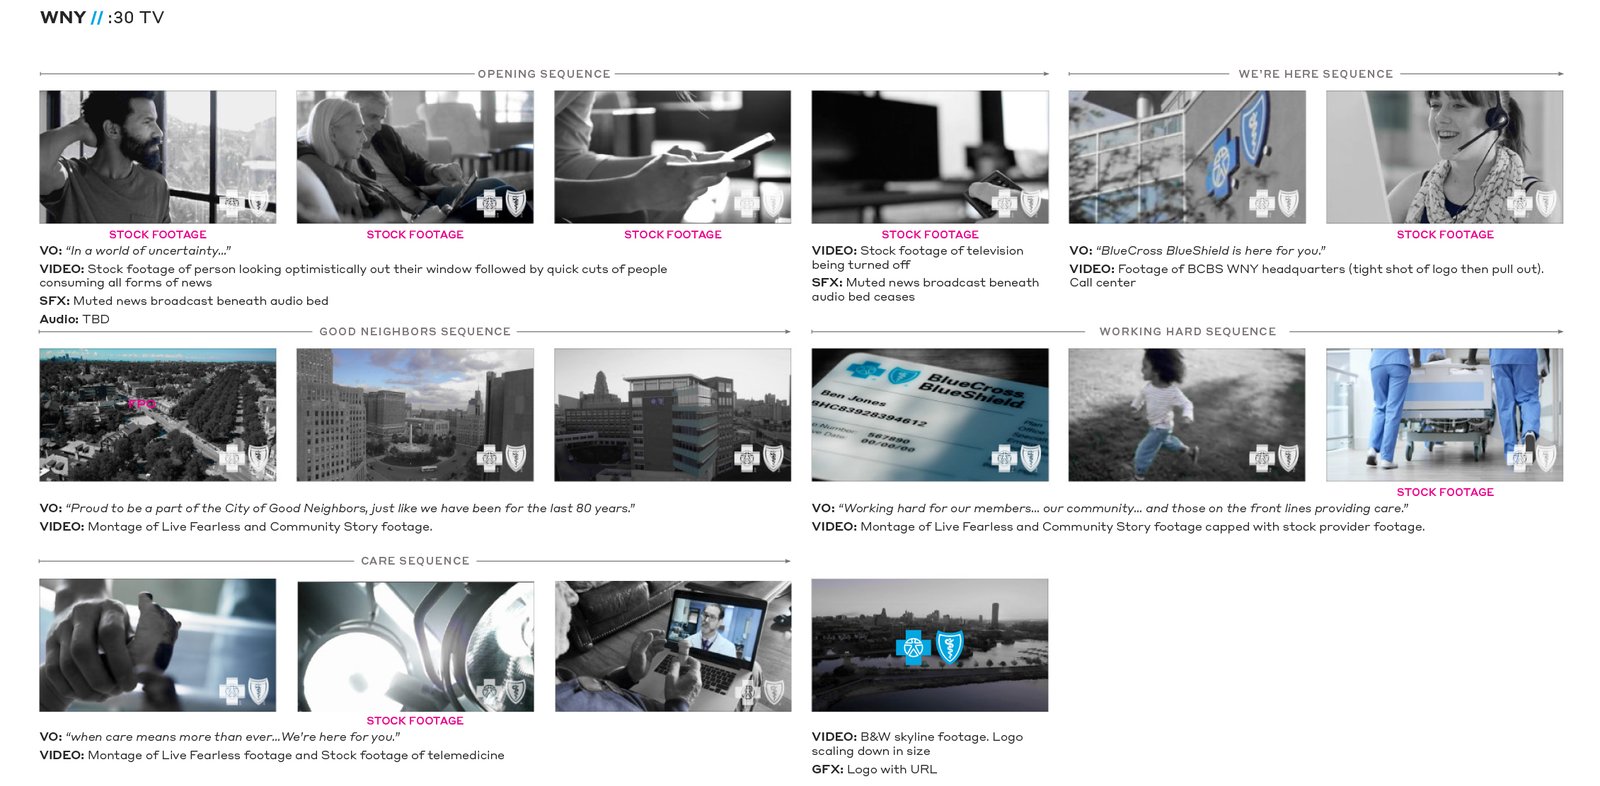Select the child running on grass frame
The height and width of the screenshot is (786, 1600).
1187,415
